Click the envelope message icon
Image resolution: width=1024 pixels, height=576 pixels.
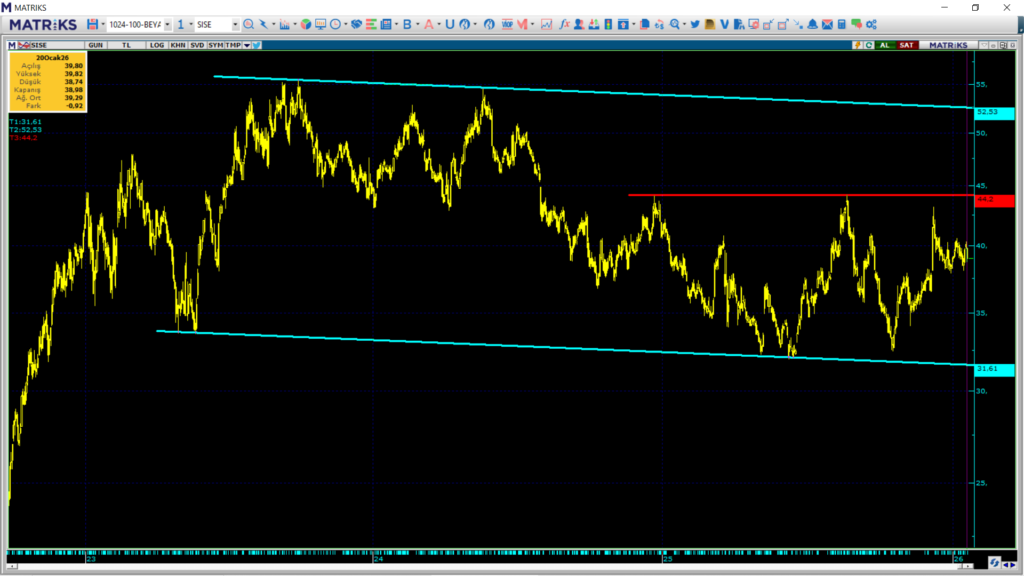coord(827,24)
